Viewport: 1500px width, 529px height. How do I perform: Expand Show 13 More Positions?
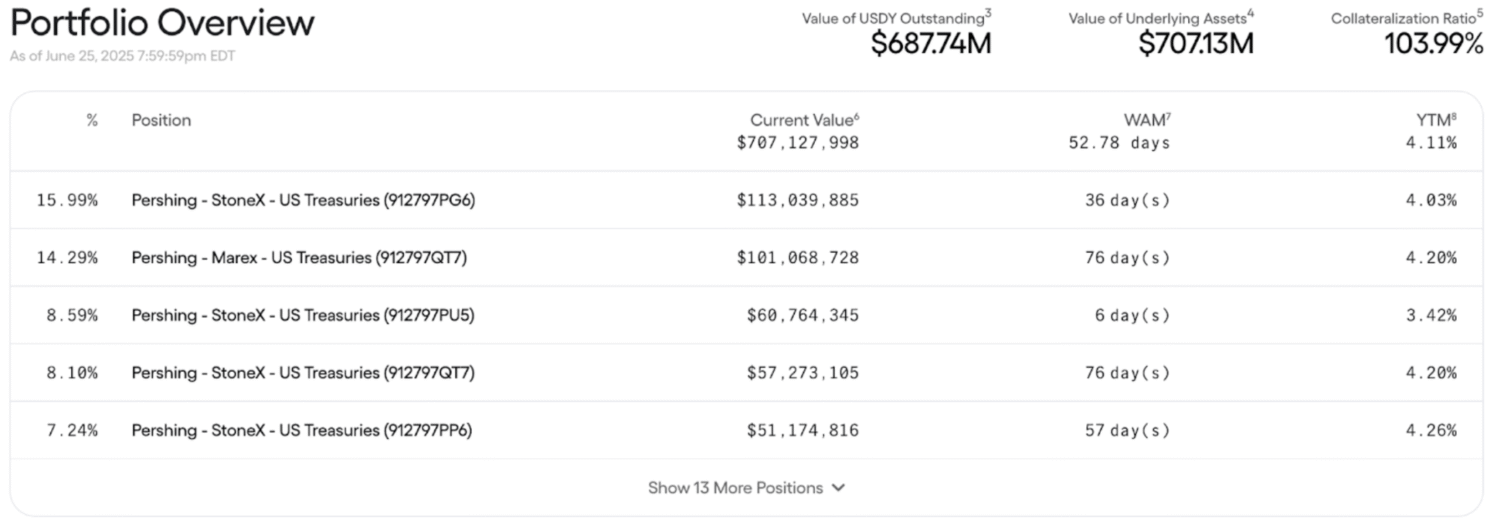pos(735,488)
